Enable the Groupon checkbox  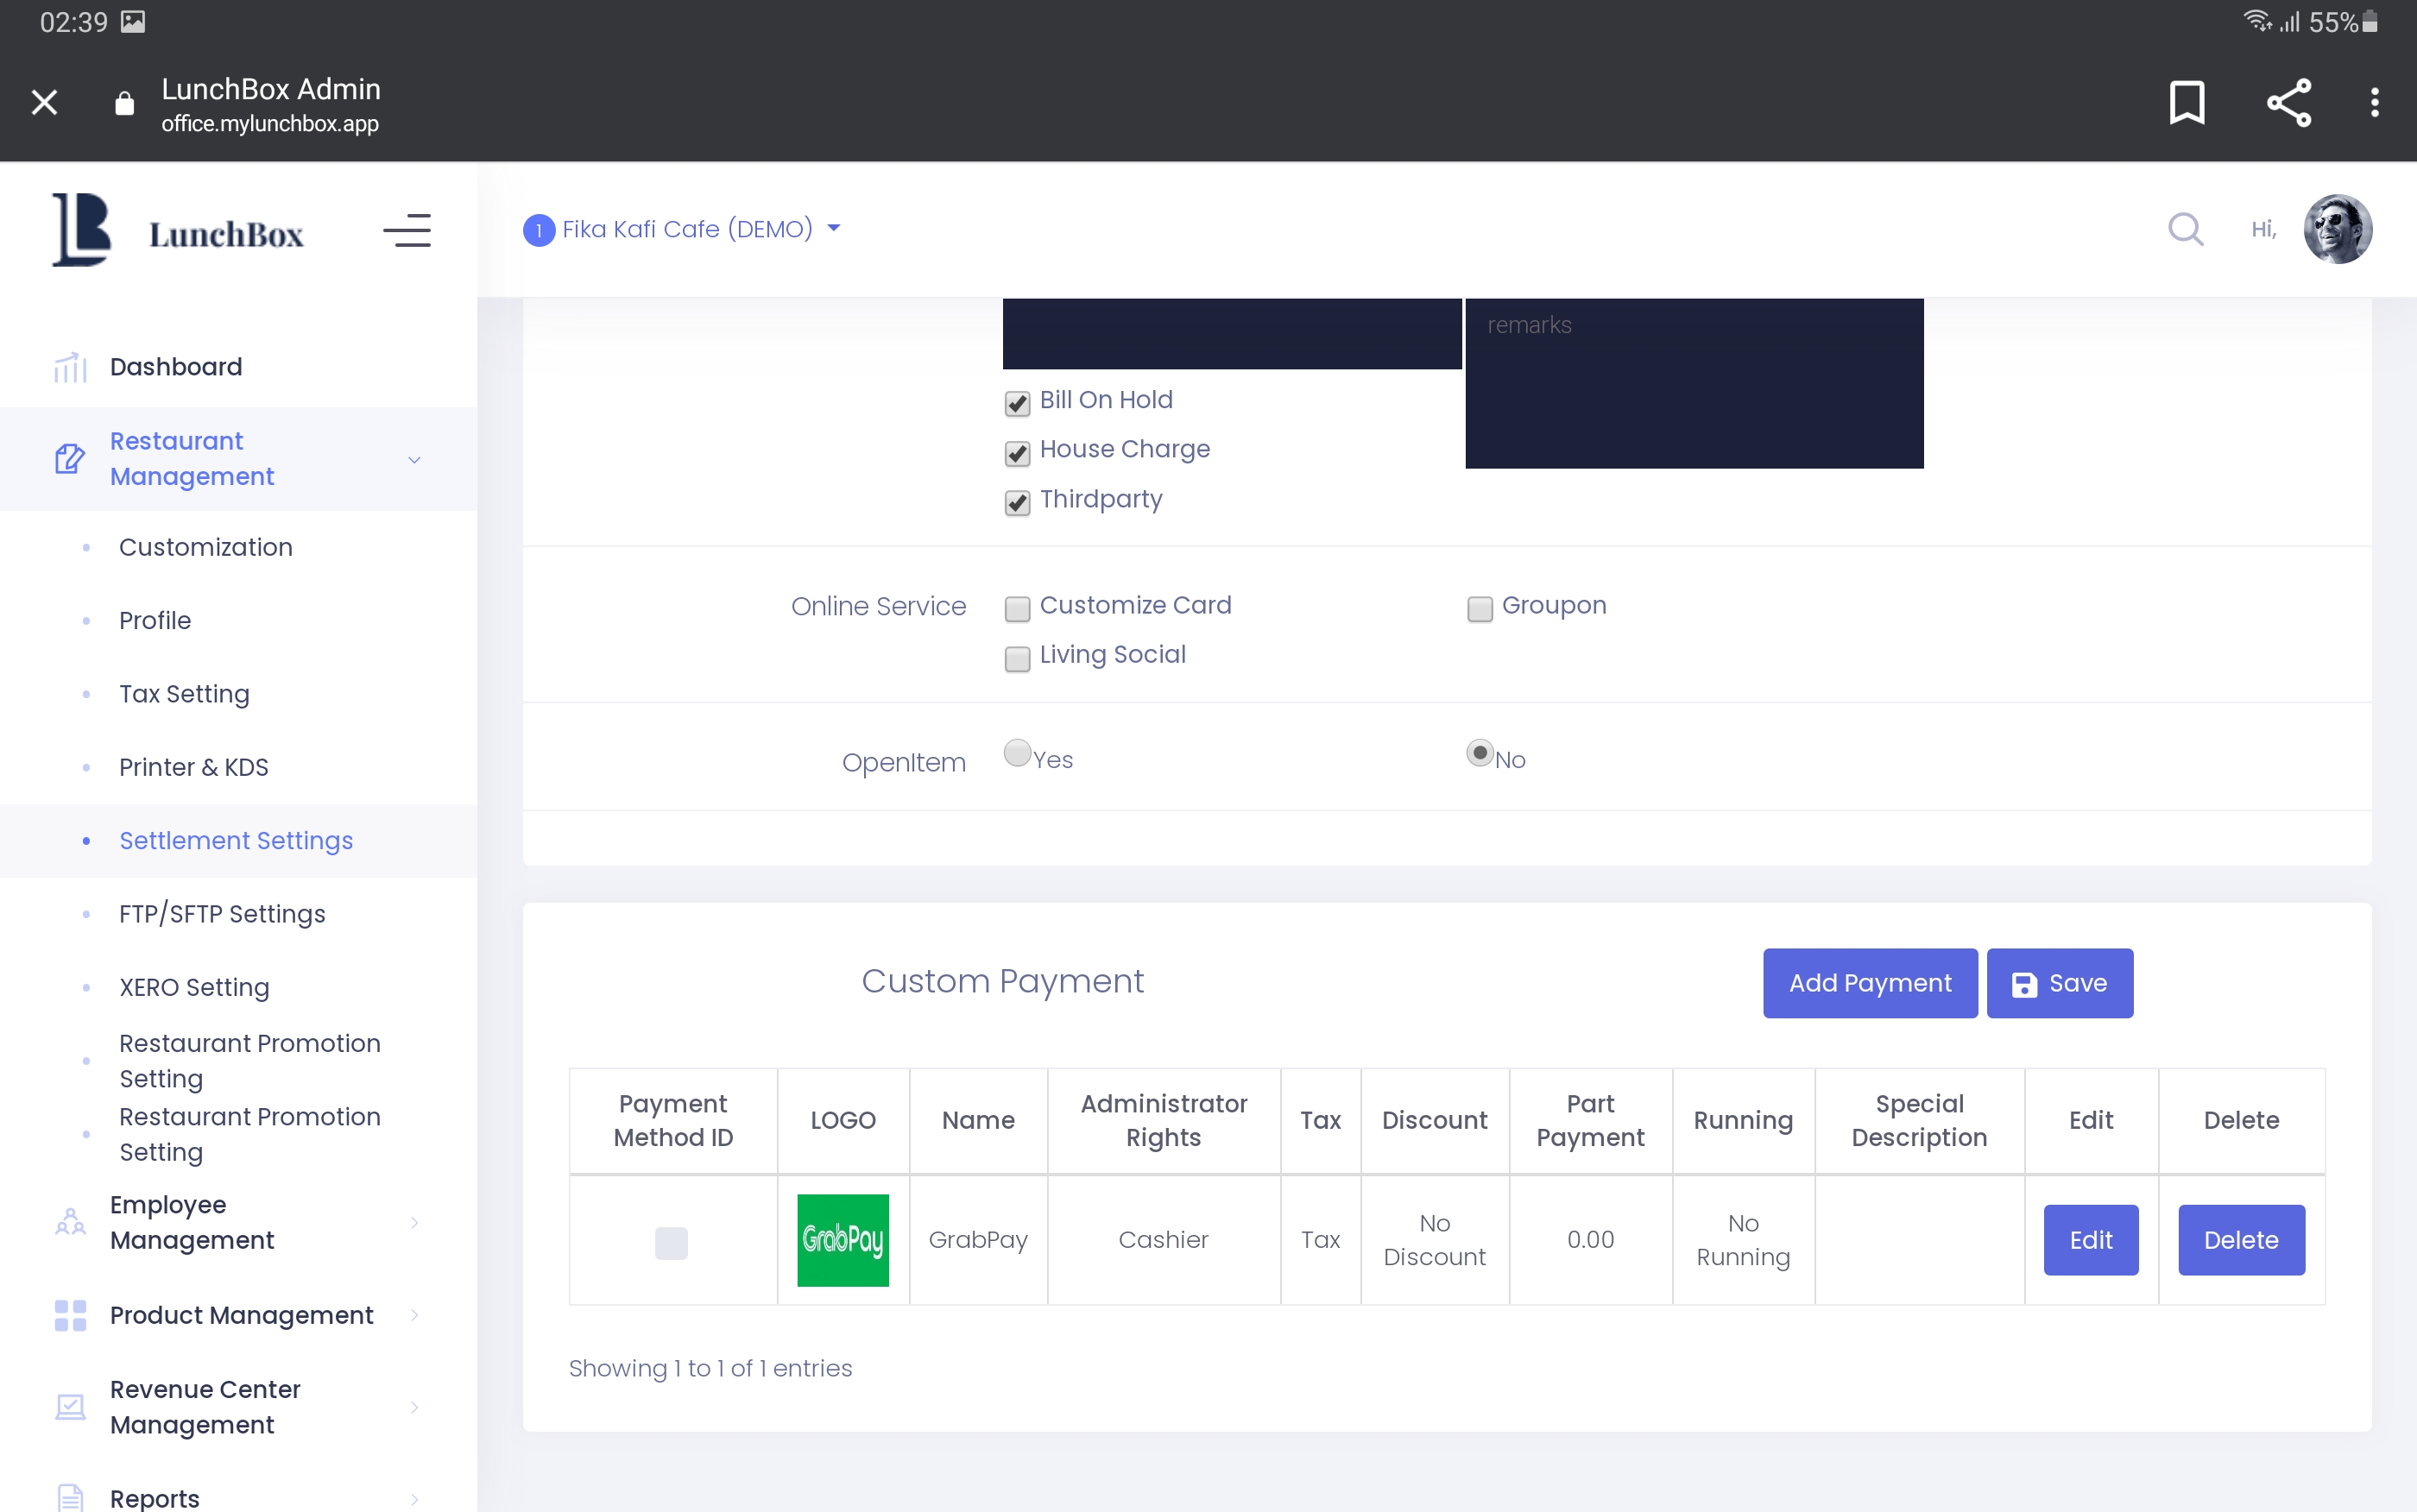pos(1479,608)
